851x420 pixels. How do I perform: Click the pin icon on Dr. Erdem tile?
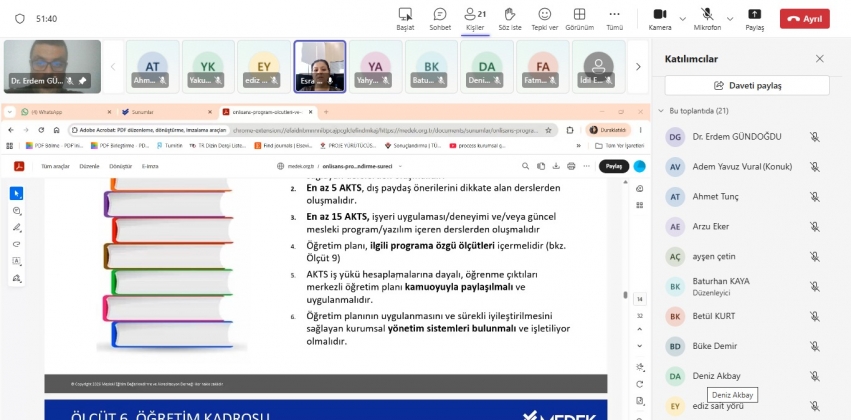tap(82, 81)
